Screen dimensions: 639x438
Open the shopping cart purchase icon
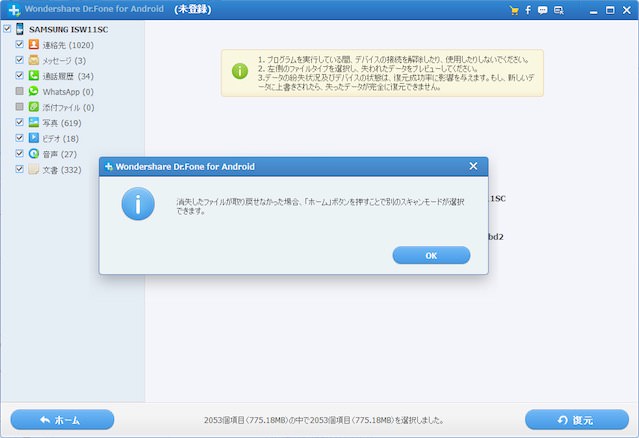coord(514,11)
